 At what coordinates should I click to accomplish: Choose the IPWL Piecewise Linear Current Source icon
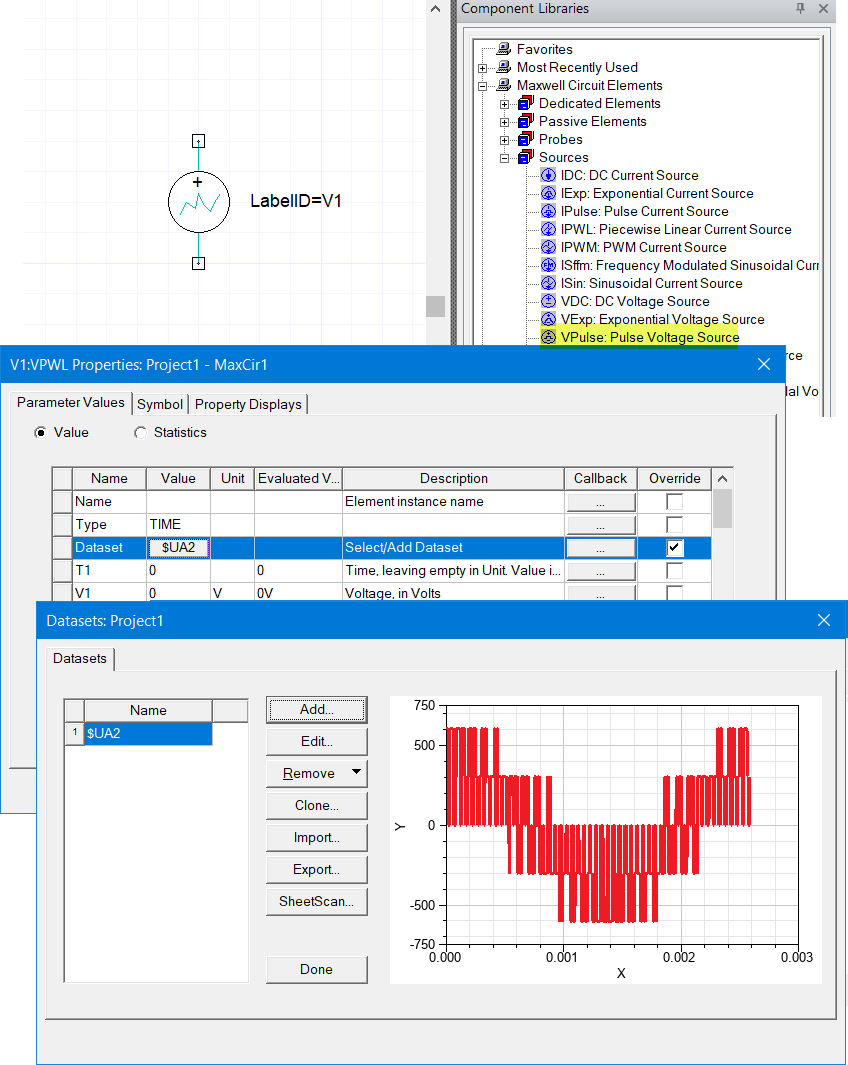(x=548, y=229)
